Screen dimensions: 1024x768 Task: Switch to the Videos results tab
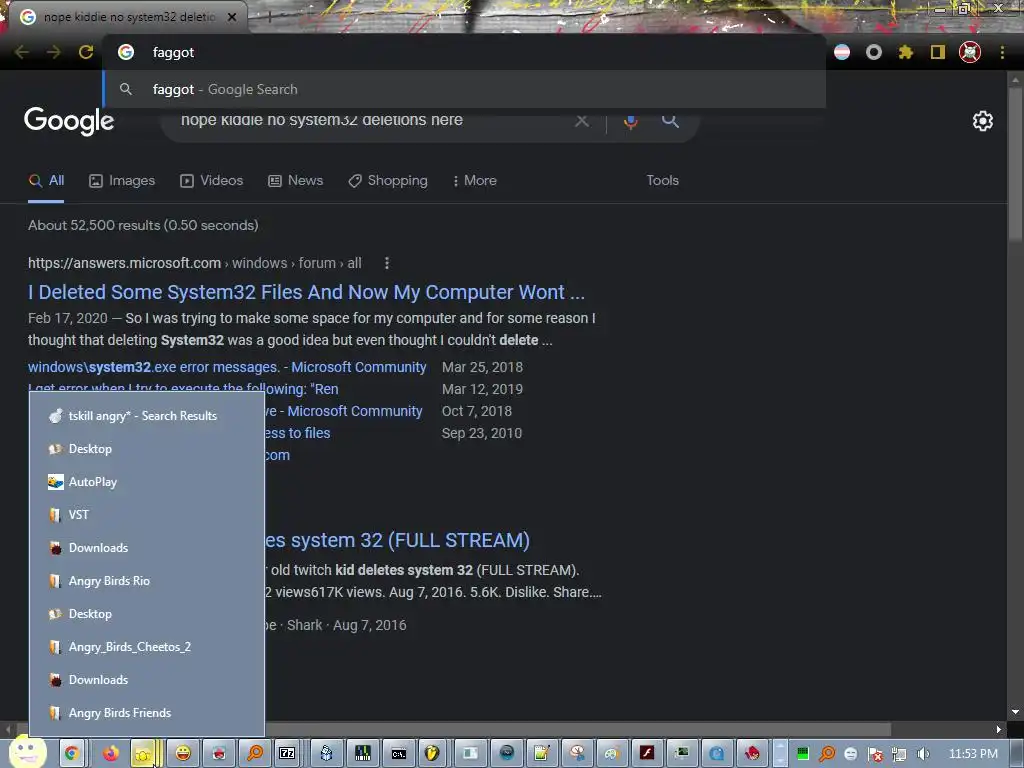212,180
